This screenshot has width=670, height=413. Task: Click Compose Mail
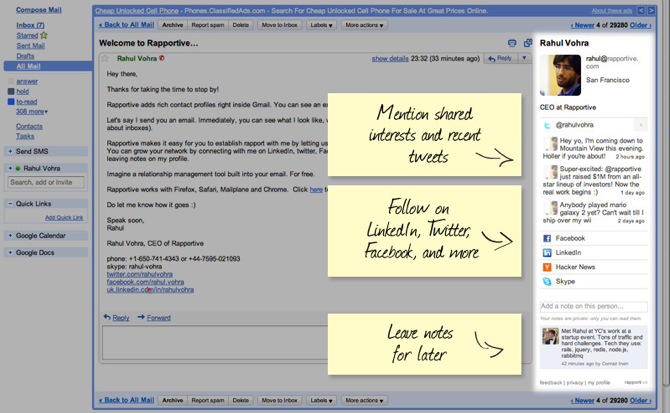[x=39, y=10]
